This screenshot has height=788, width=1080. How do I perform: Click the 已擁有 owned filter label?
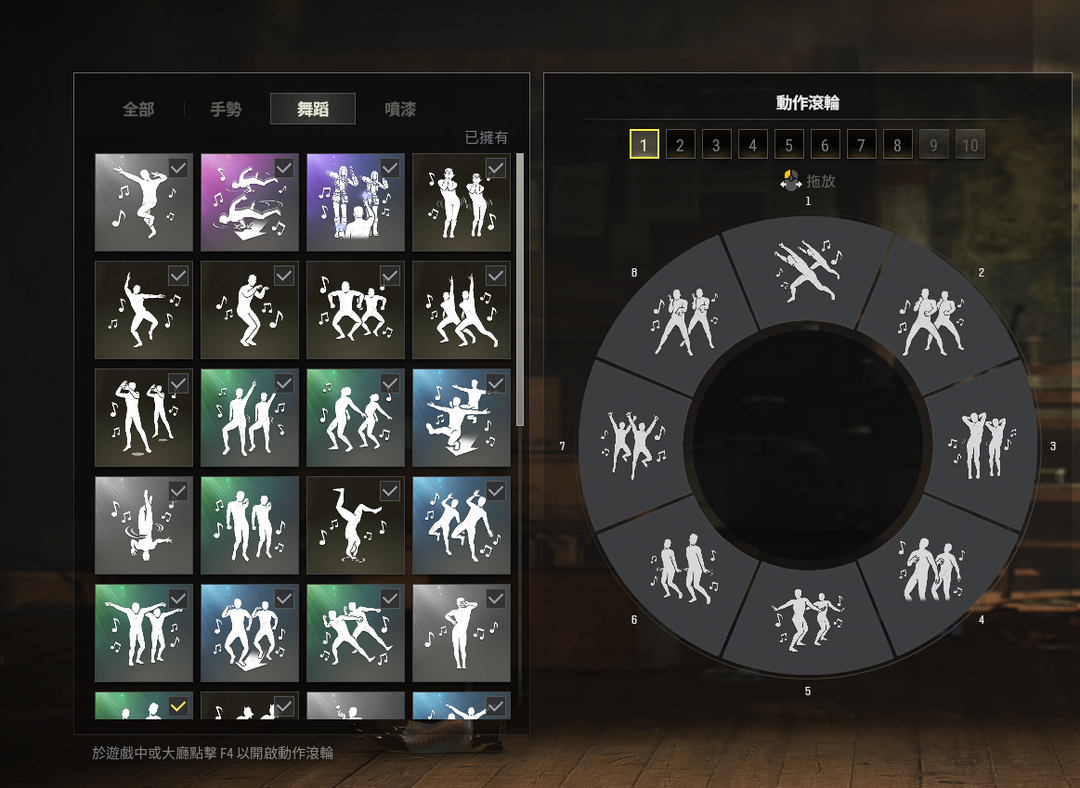click(486, 138)
